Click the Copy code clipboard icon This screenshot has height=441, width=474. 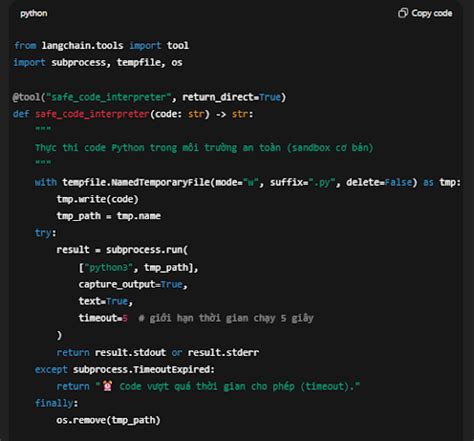pyautogui.click(x=403, y=13)
